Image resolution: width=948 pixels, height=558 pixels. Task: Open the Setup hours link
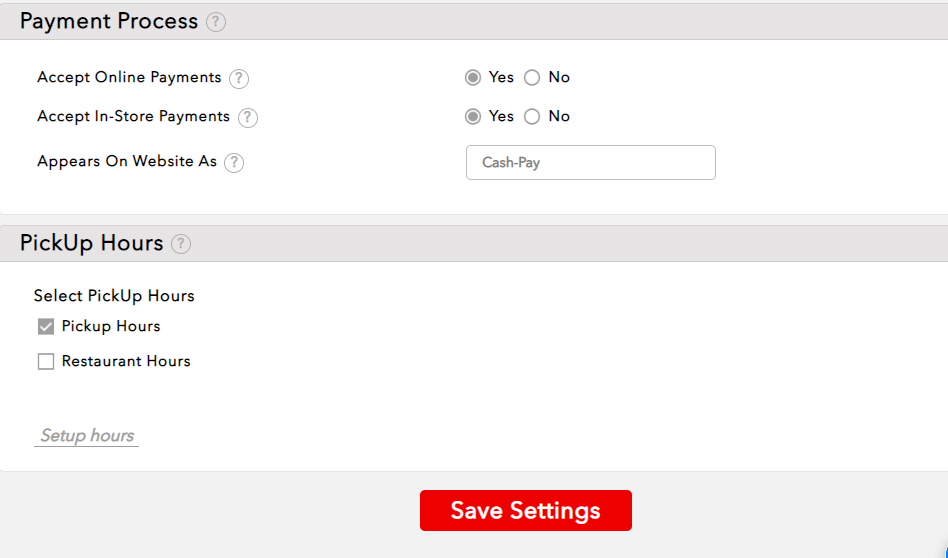87,436
